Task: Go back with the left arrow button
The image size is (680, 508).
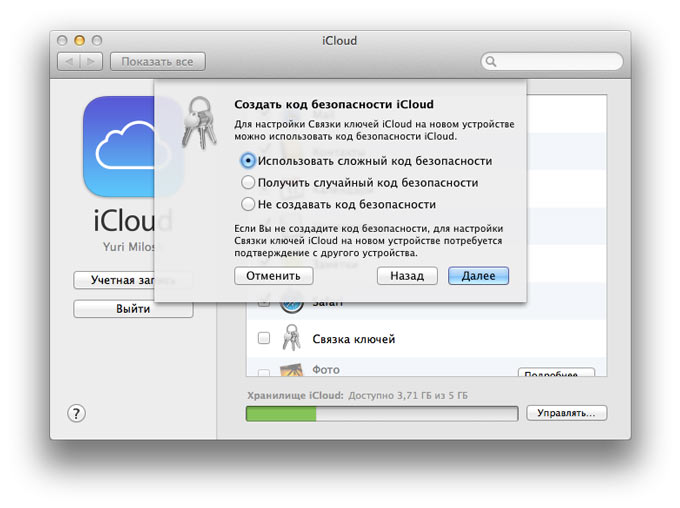Action: click(x=71, y=62)
